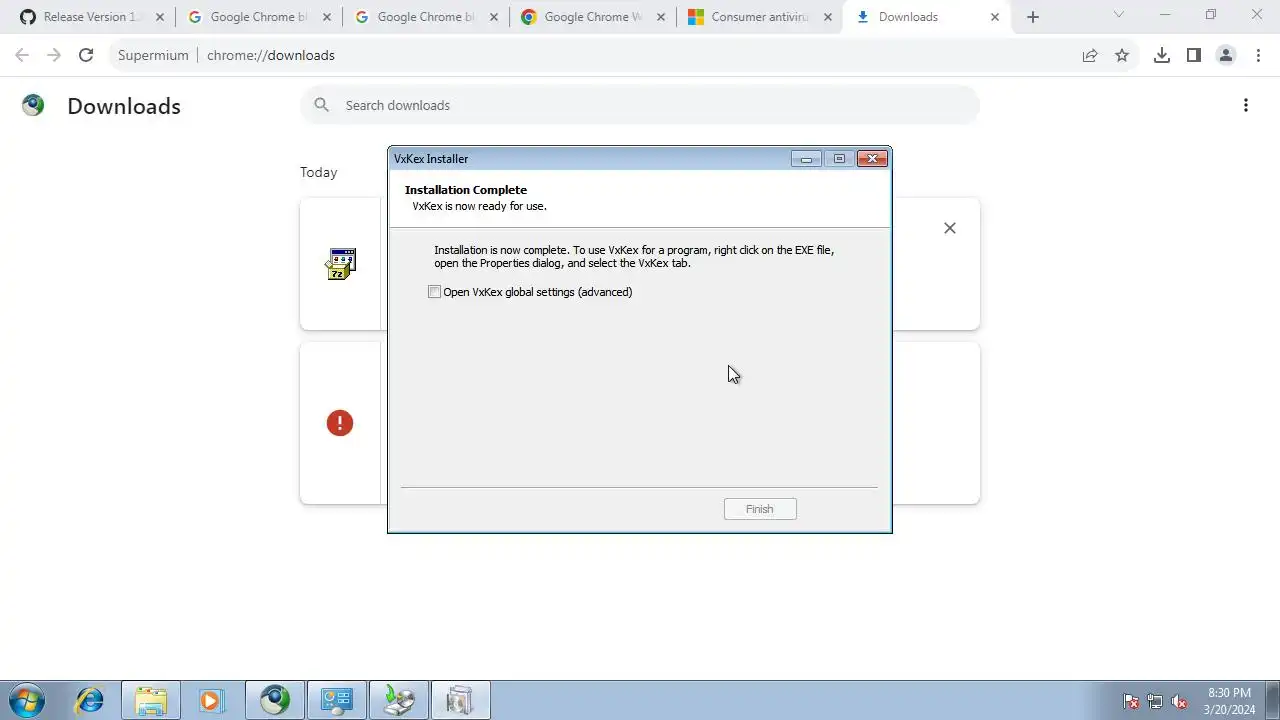Open Action Center flag in tray
Image resolution: width=1280 pixels, height=720 pixels.
1131,701
